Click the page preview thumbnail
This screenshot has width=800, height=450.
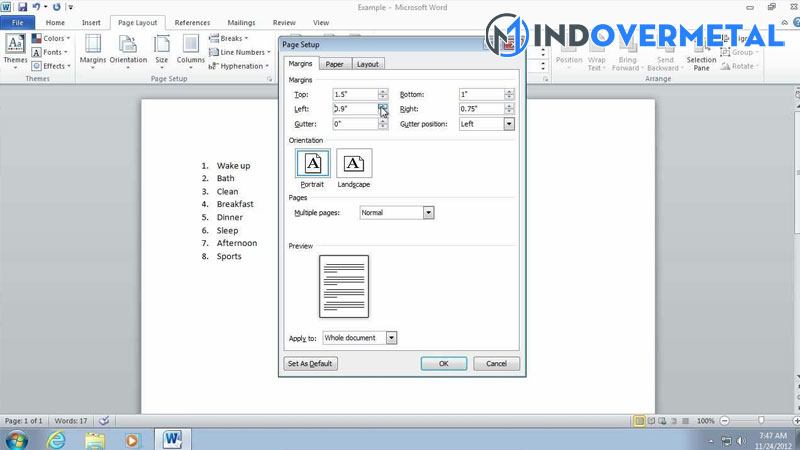(x=344, y=287)
